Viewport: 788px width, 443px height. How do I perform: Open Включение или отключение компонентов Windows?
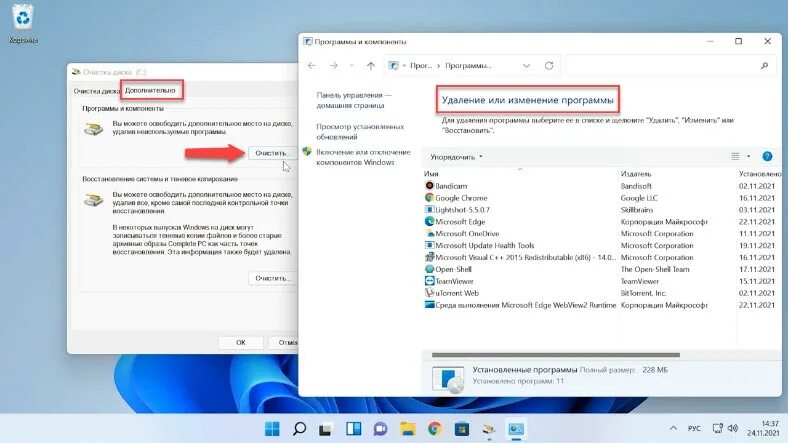(363, 157)
